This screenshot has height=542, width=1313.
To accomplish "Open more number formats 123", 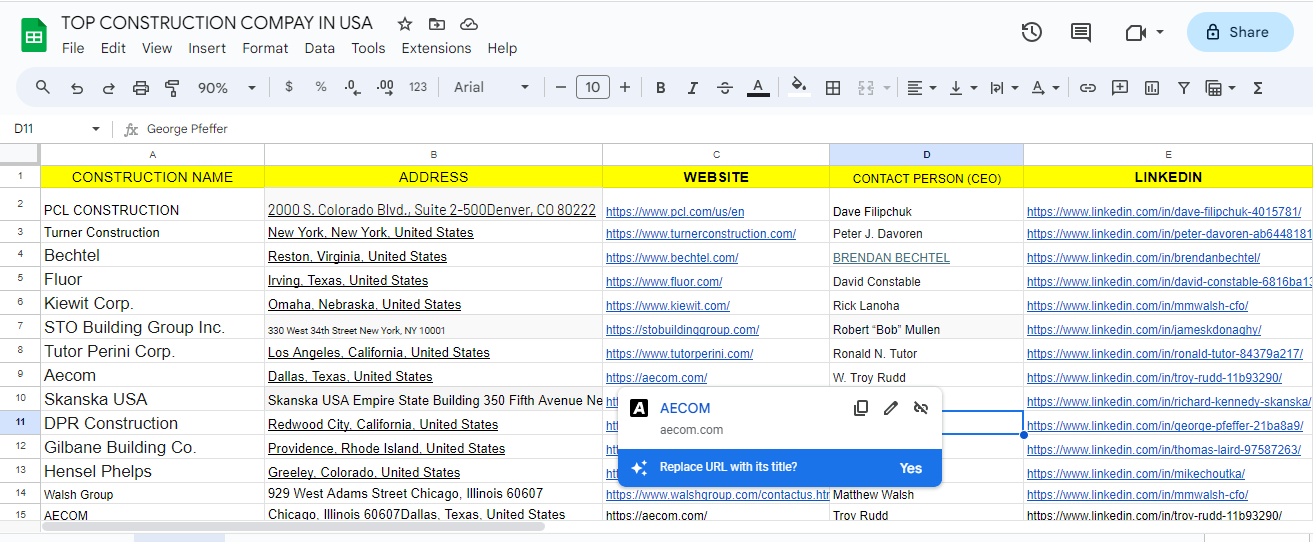I will 418,87.
